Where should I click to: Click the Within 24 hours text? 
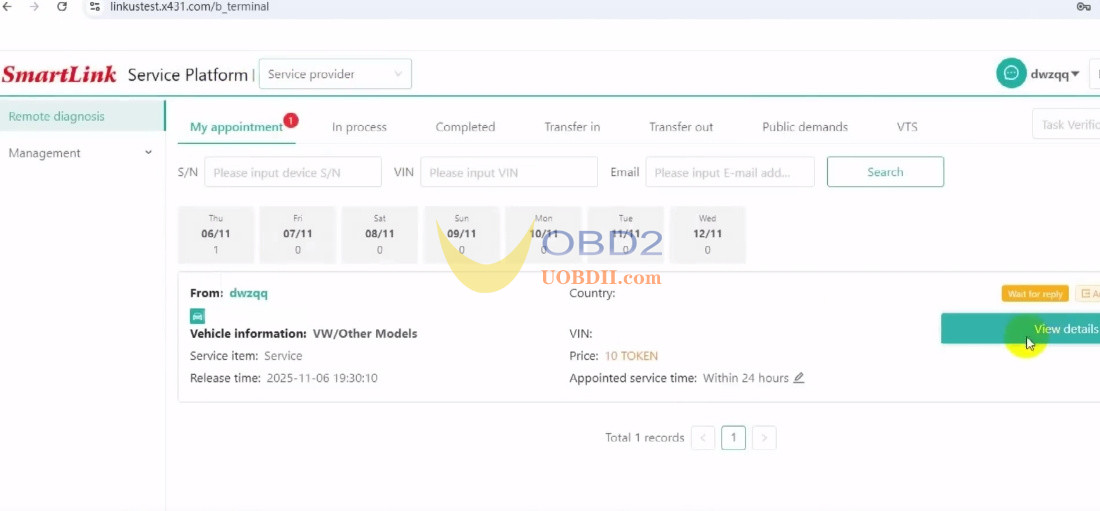[746, 378]
